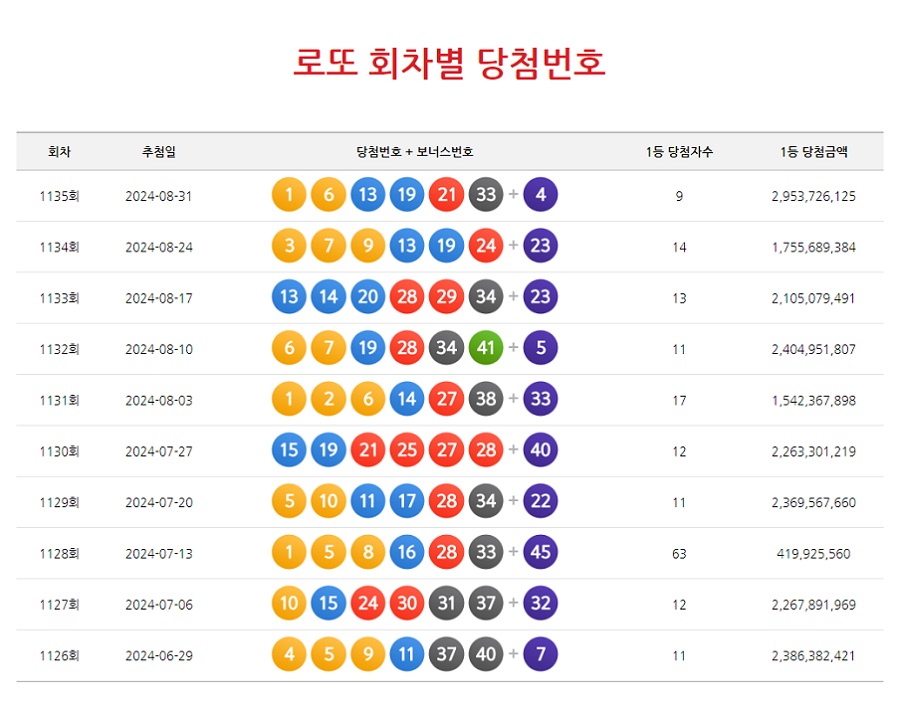Select prize amount 2,953,726,125

tap(815, 195)
